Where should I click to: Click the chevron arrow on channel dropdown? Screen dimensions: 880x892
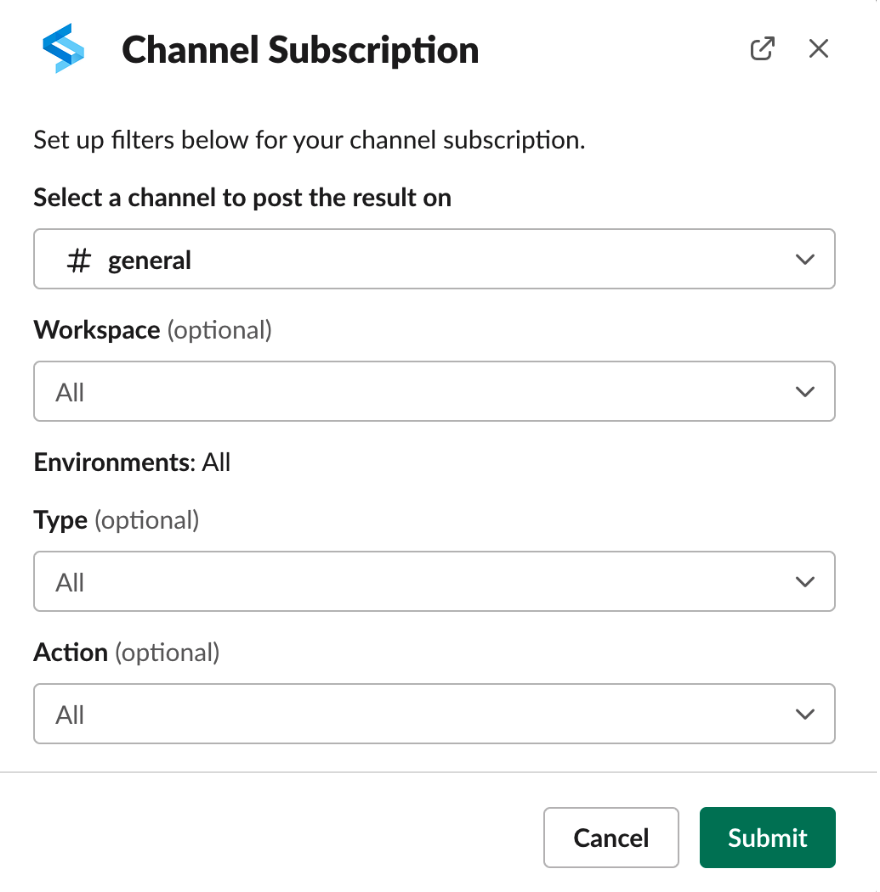(805, 260)
